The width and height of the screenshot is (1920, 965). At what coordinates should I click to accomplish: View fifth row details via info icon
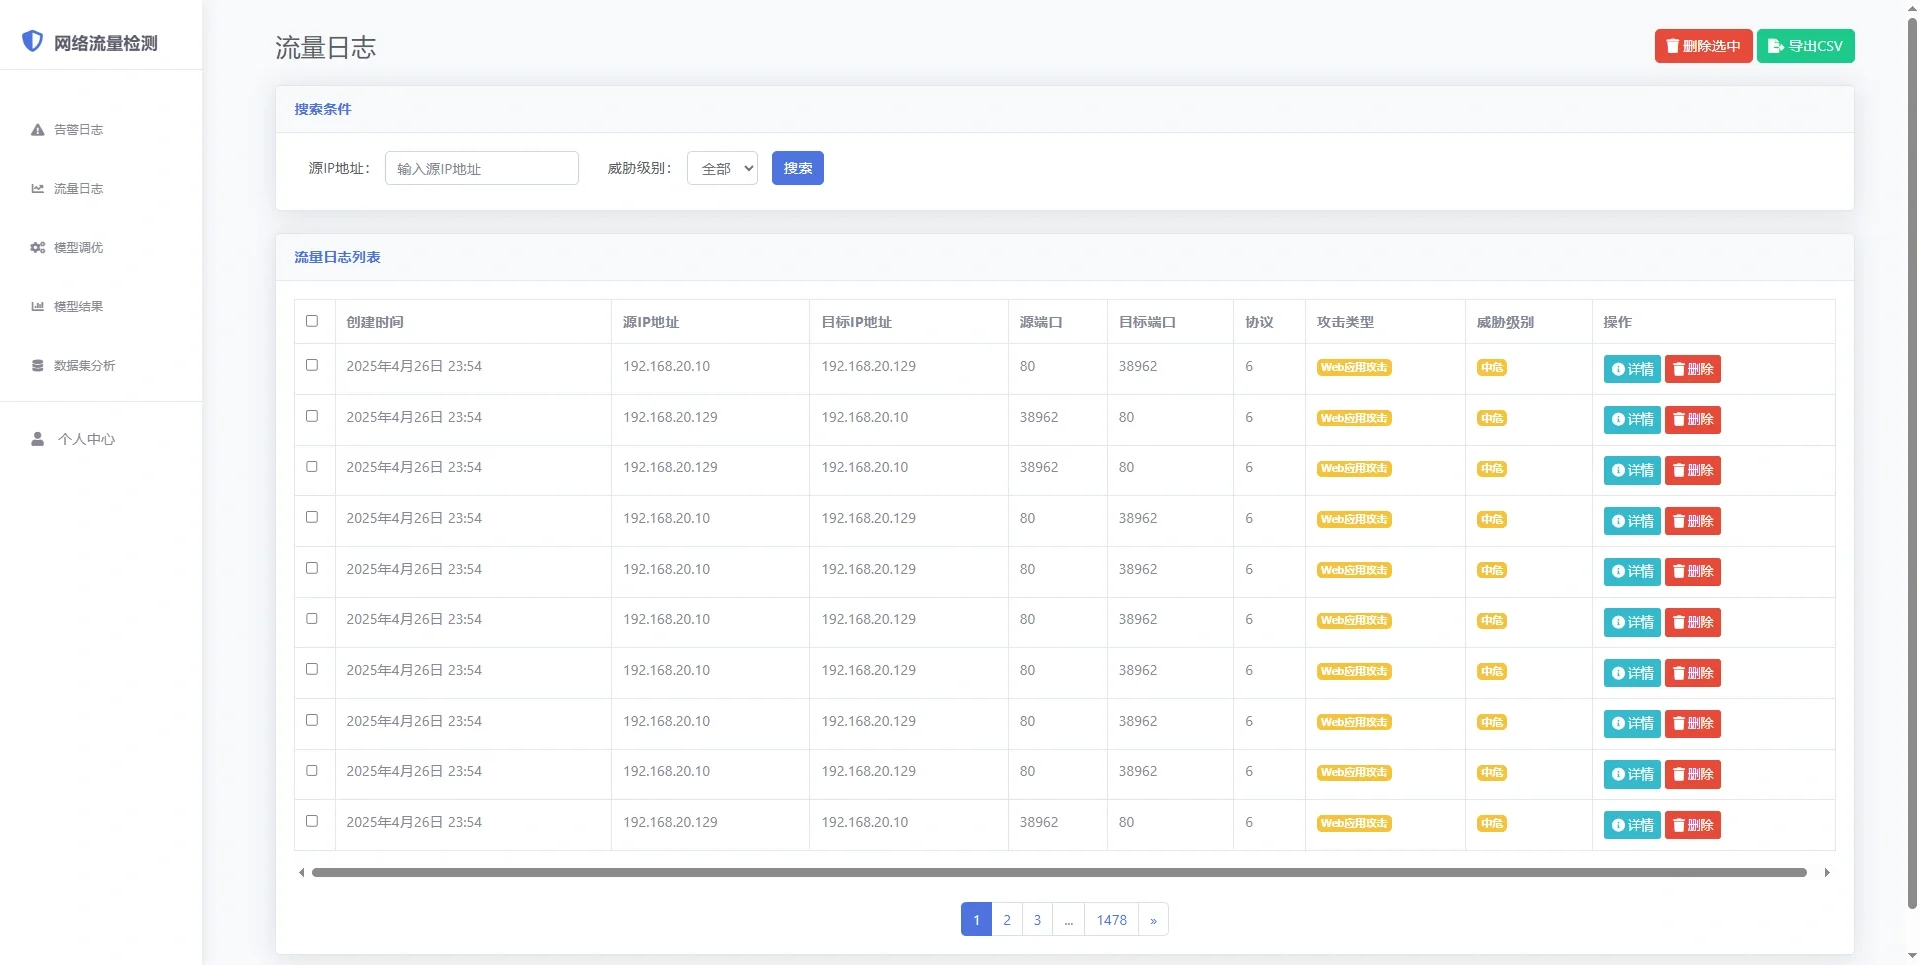1618,572
